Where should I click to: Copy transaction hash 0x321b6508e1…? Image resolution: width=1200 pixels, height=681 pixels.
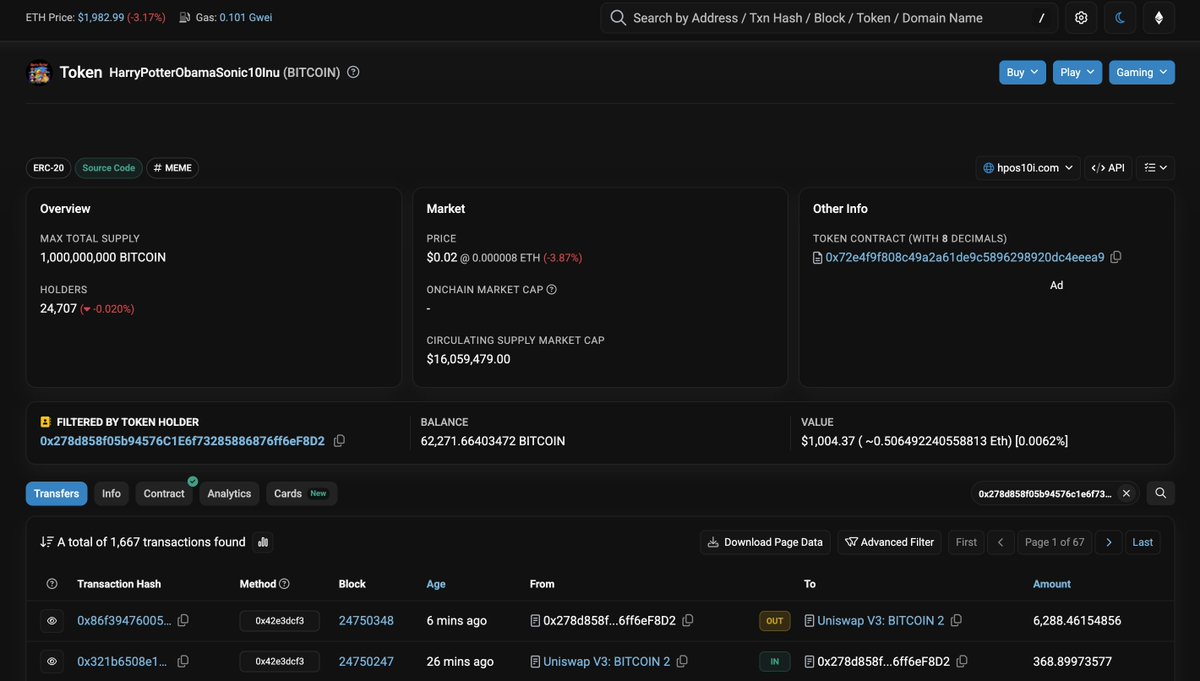tap(183, 662)
